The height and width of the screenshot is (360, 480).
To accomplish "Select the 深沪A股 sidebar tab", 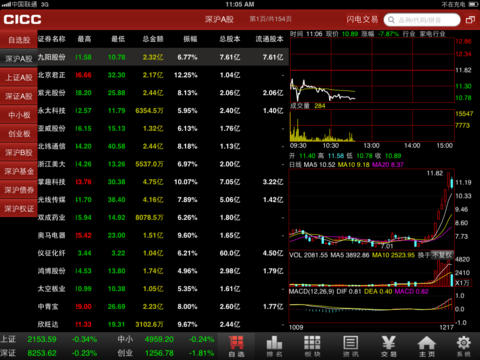I will pos(19,59).
